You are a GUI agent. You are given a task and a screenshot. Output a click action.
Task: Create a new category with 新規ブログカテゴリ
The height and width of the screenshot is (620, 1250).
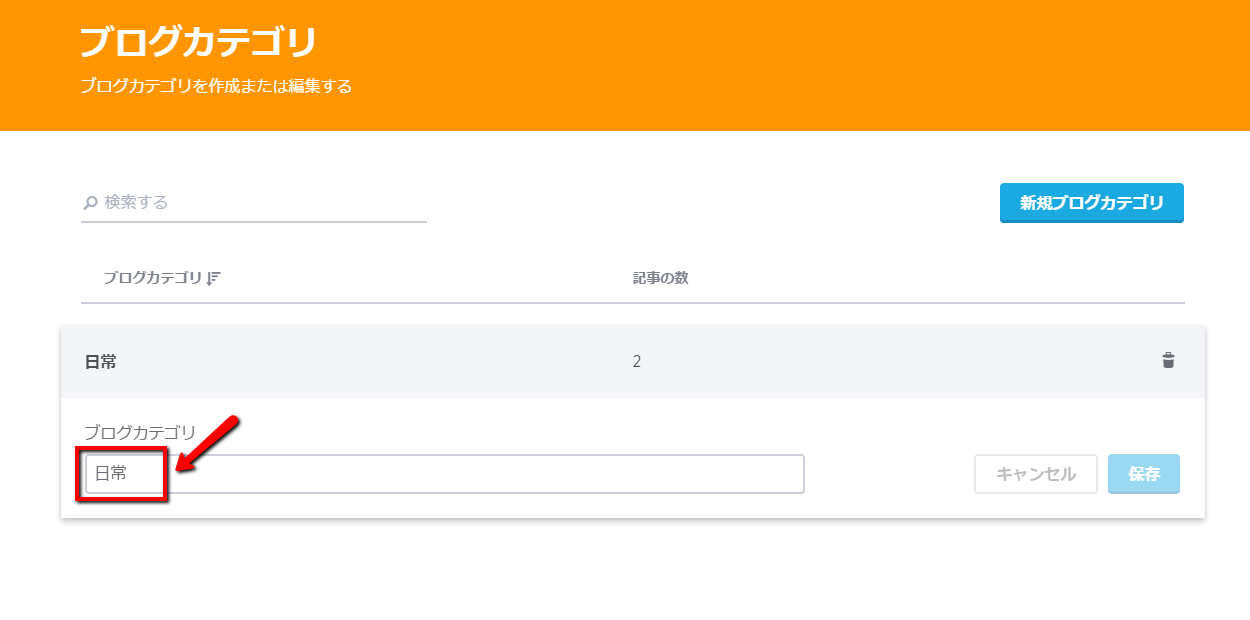1091,203
